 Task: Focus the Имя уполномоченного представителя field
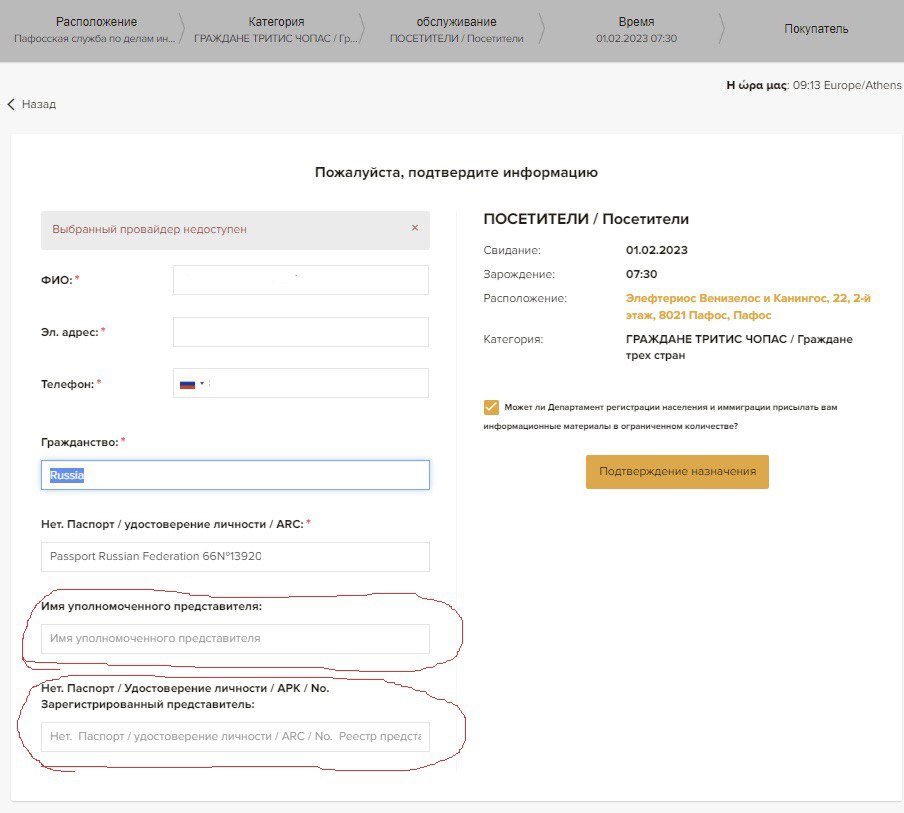235,639
